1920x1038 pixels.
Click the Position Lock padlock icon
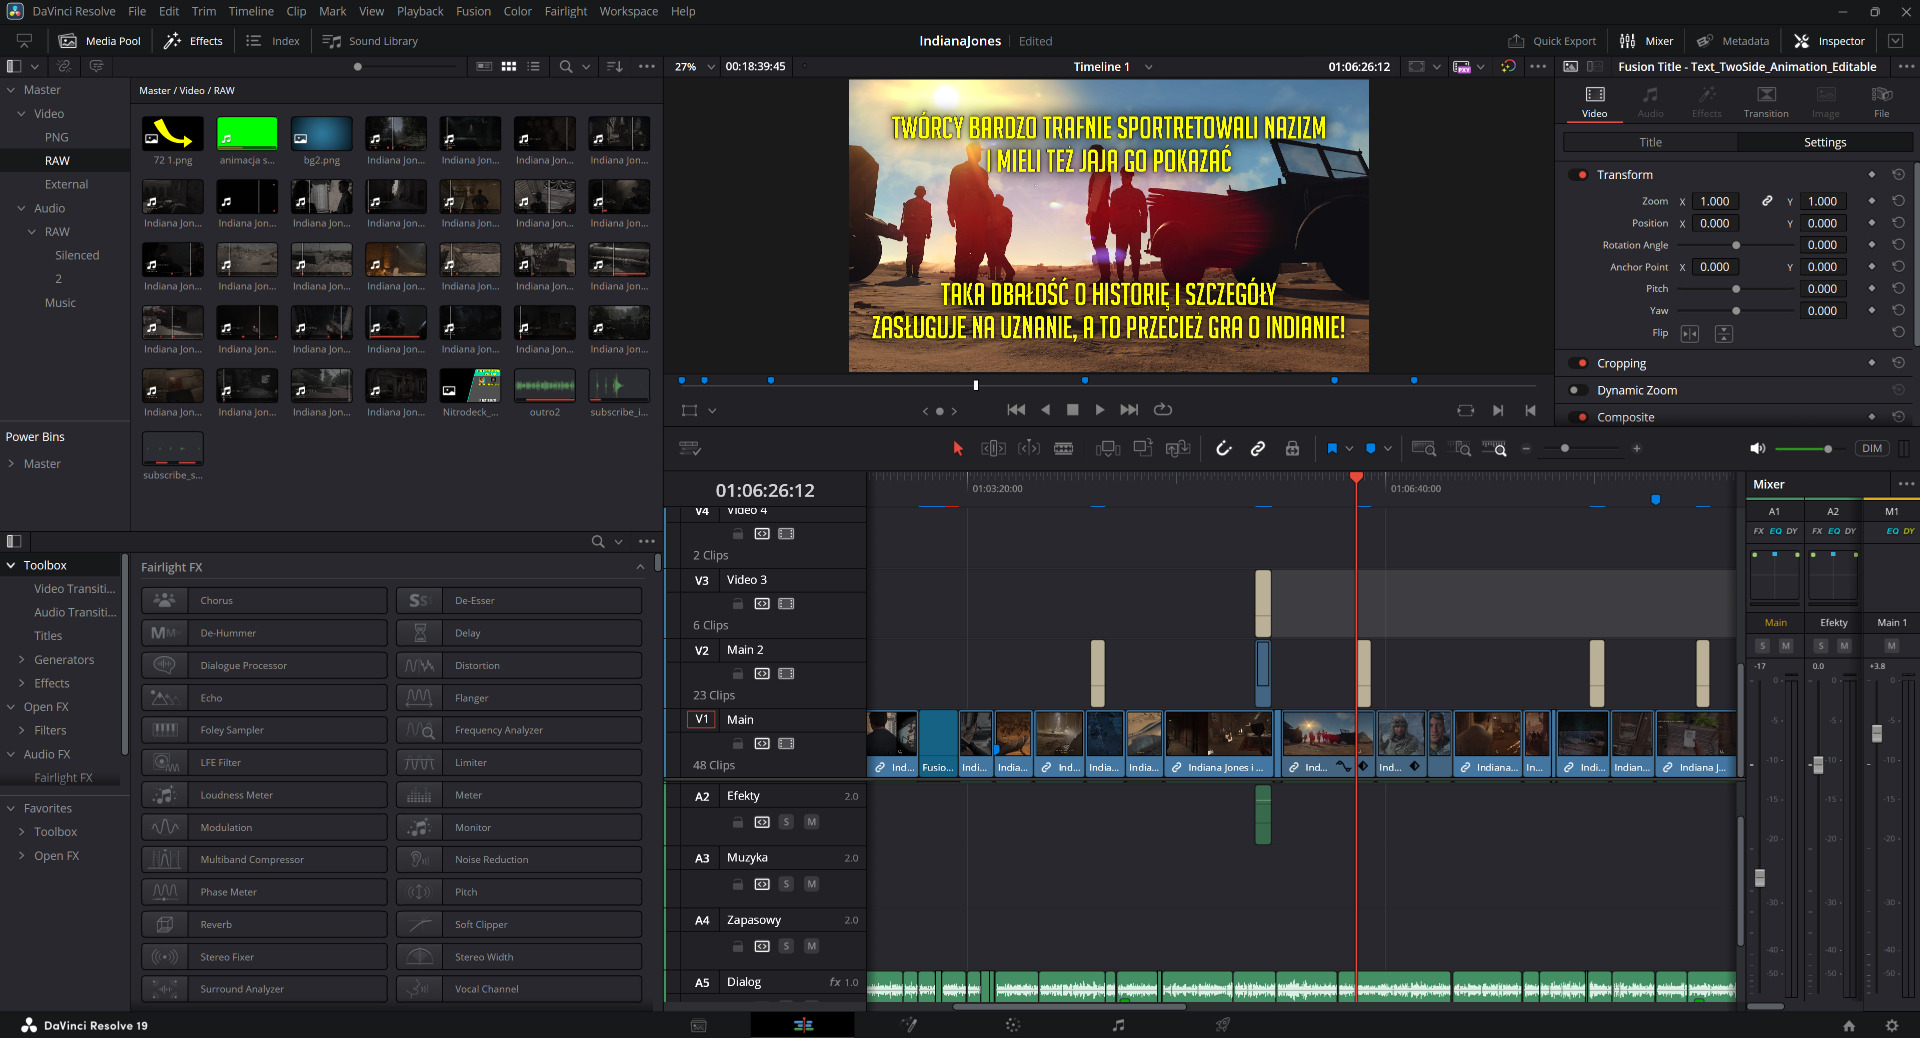[x=1292, y=449]
